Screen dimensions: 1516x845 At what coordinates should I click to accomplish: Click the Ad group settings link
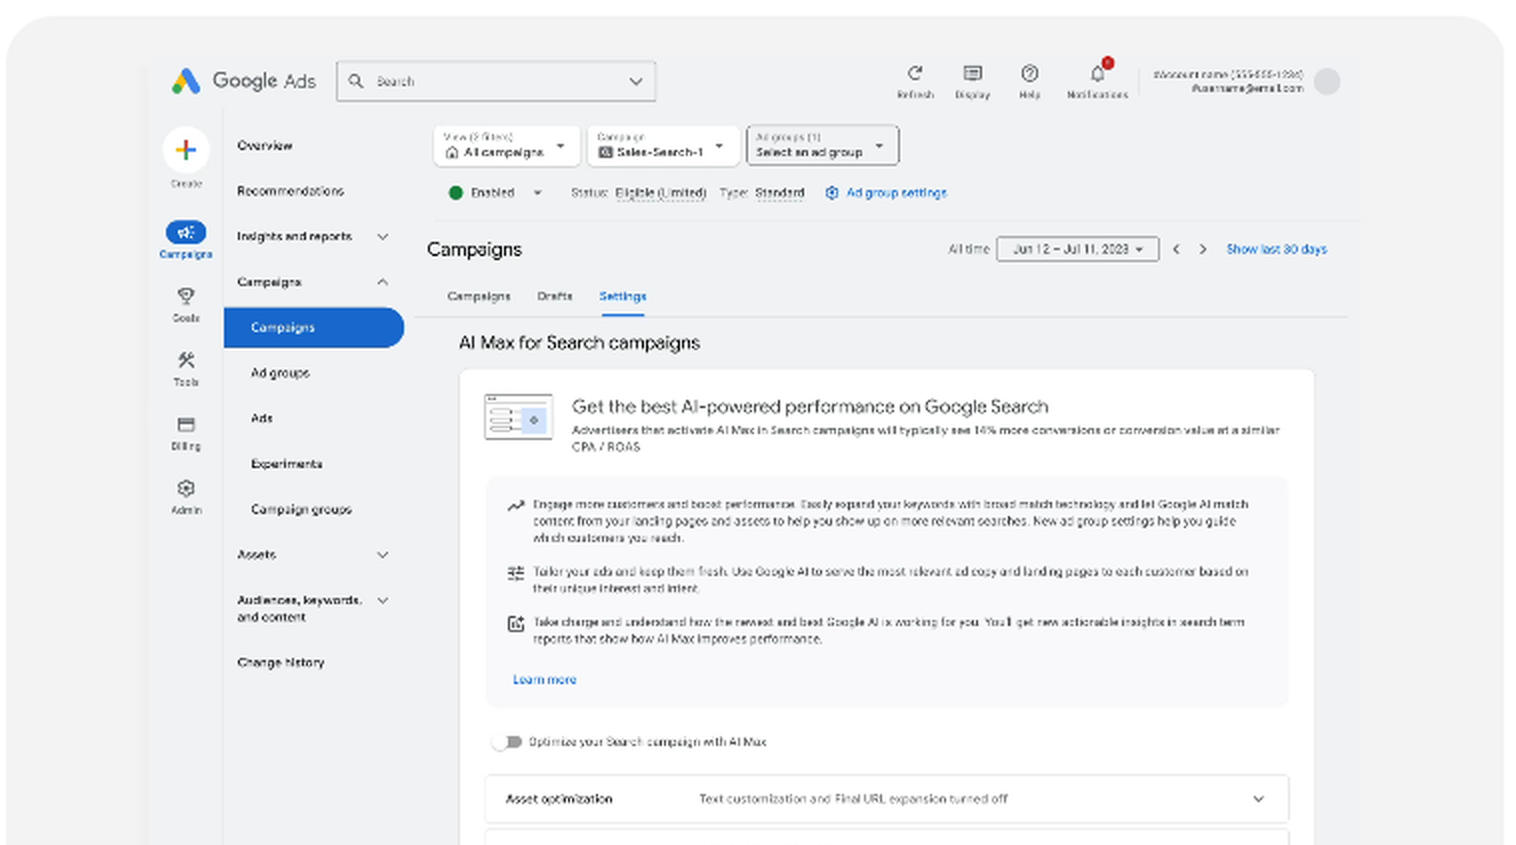coord(896,193)
